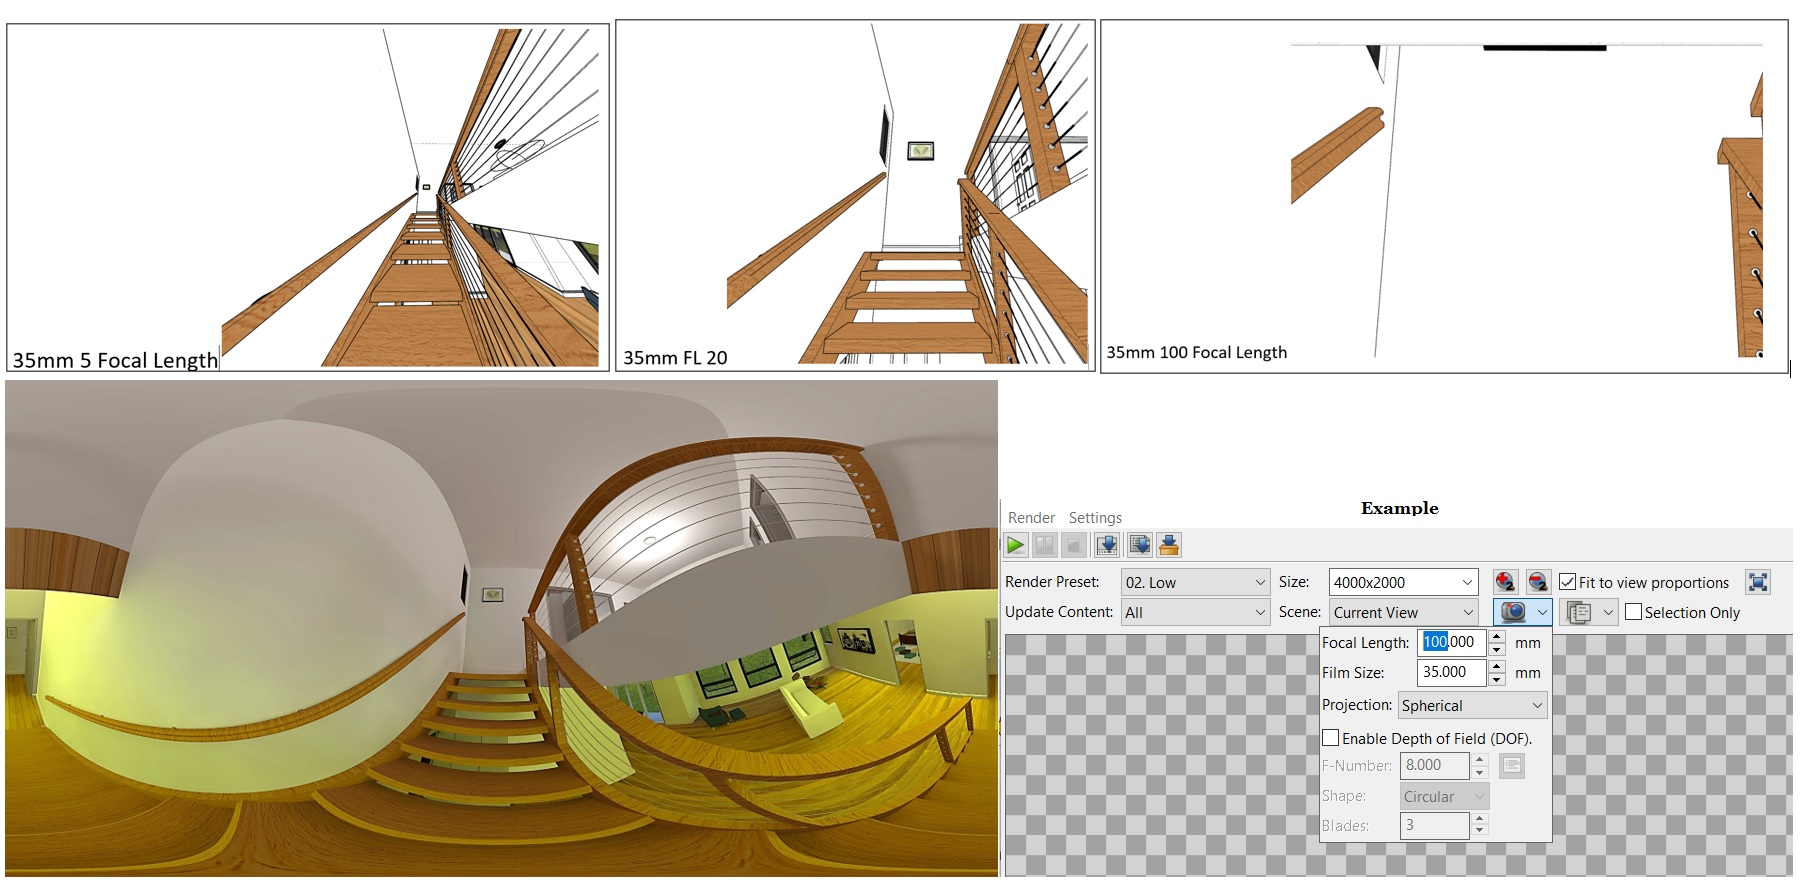Stop the render with the stop icon

pyautogui.click(x=1073, y=545)
